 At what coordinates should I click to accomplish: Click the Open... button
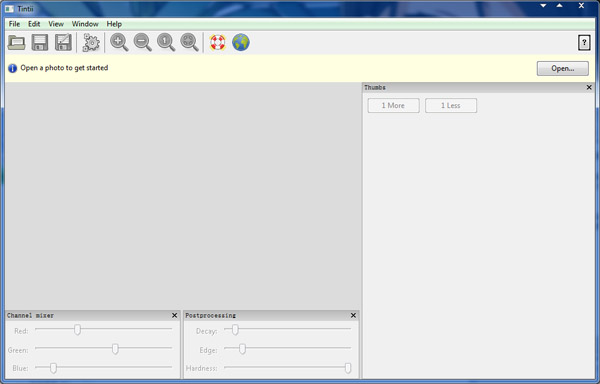(562, 68)
